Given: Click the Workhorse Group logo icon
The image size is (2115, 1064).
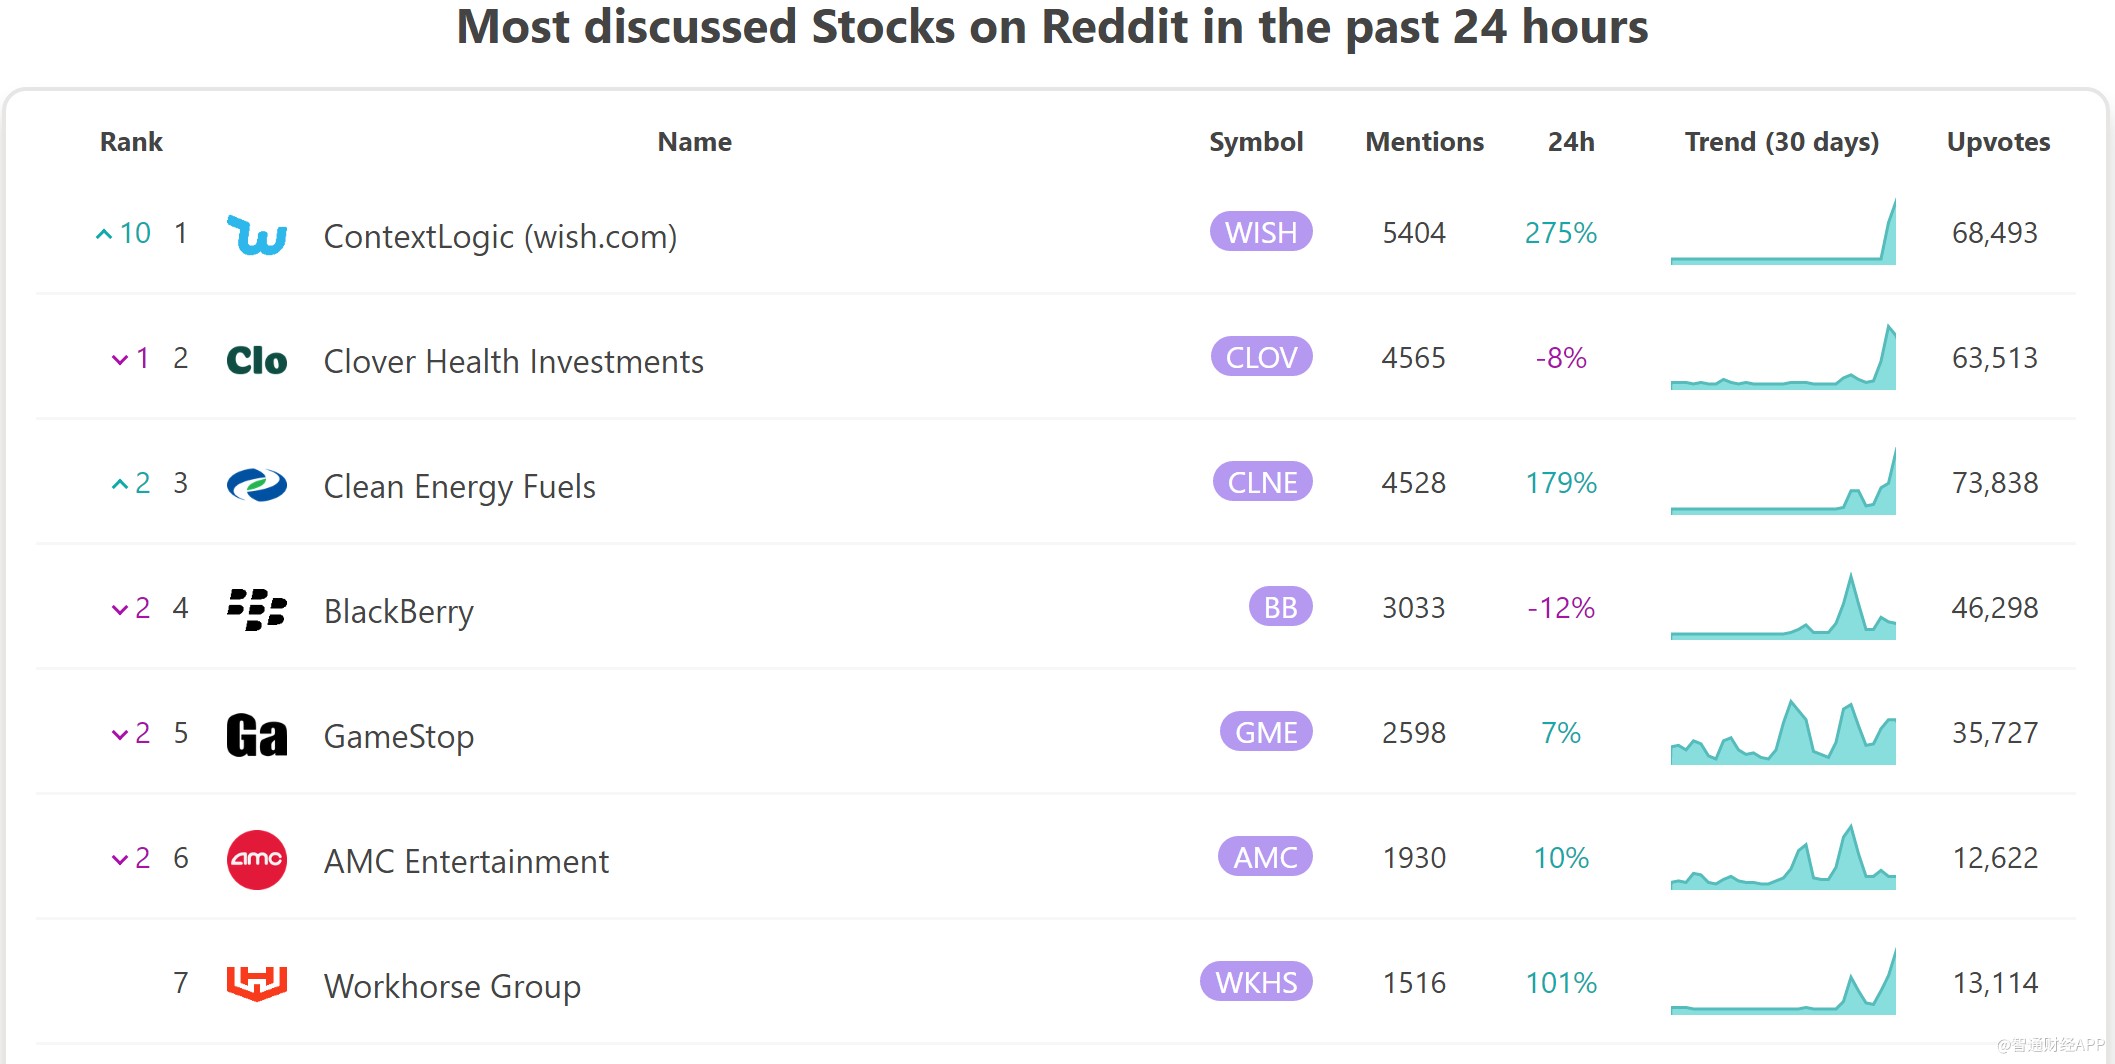Looking at the screenshot, I should [x=257, y=983].
